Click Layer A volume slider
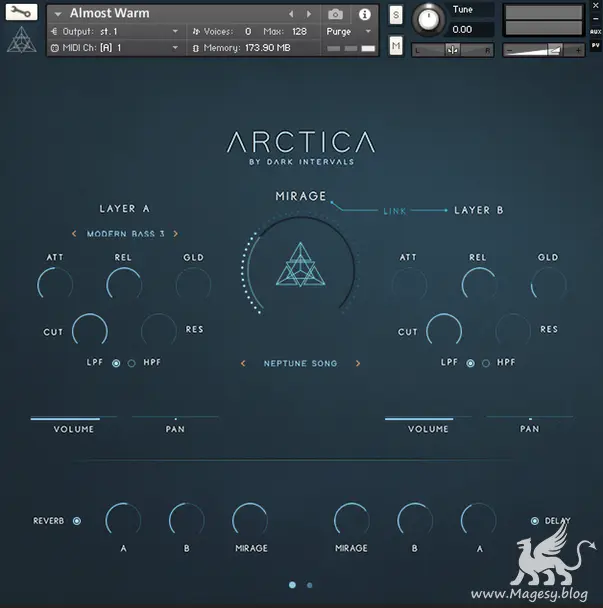 click(74, 418)
